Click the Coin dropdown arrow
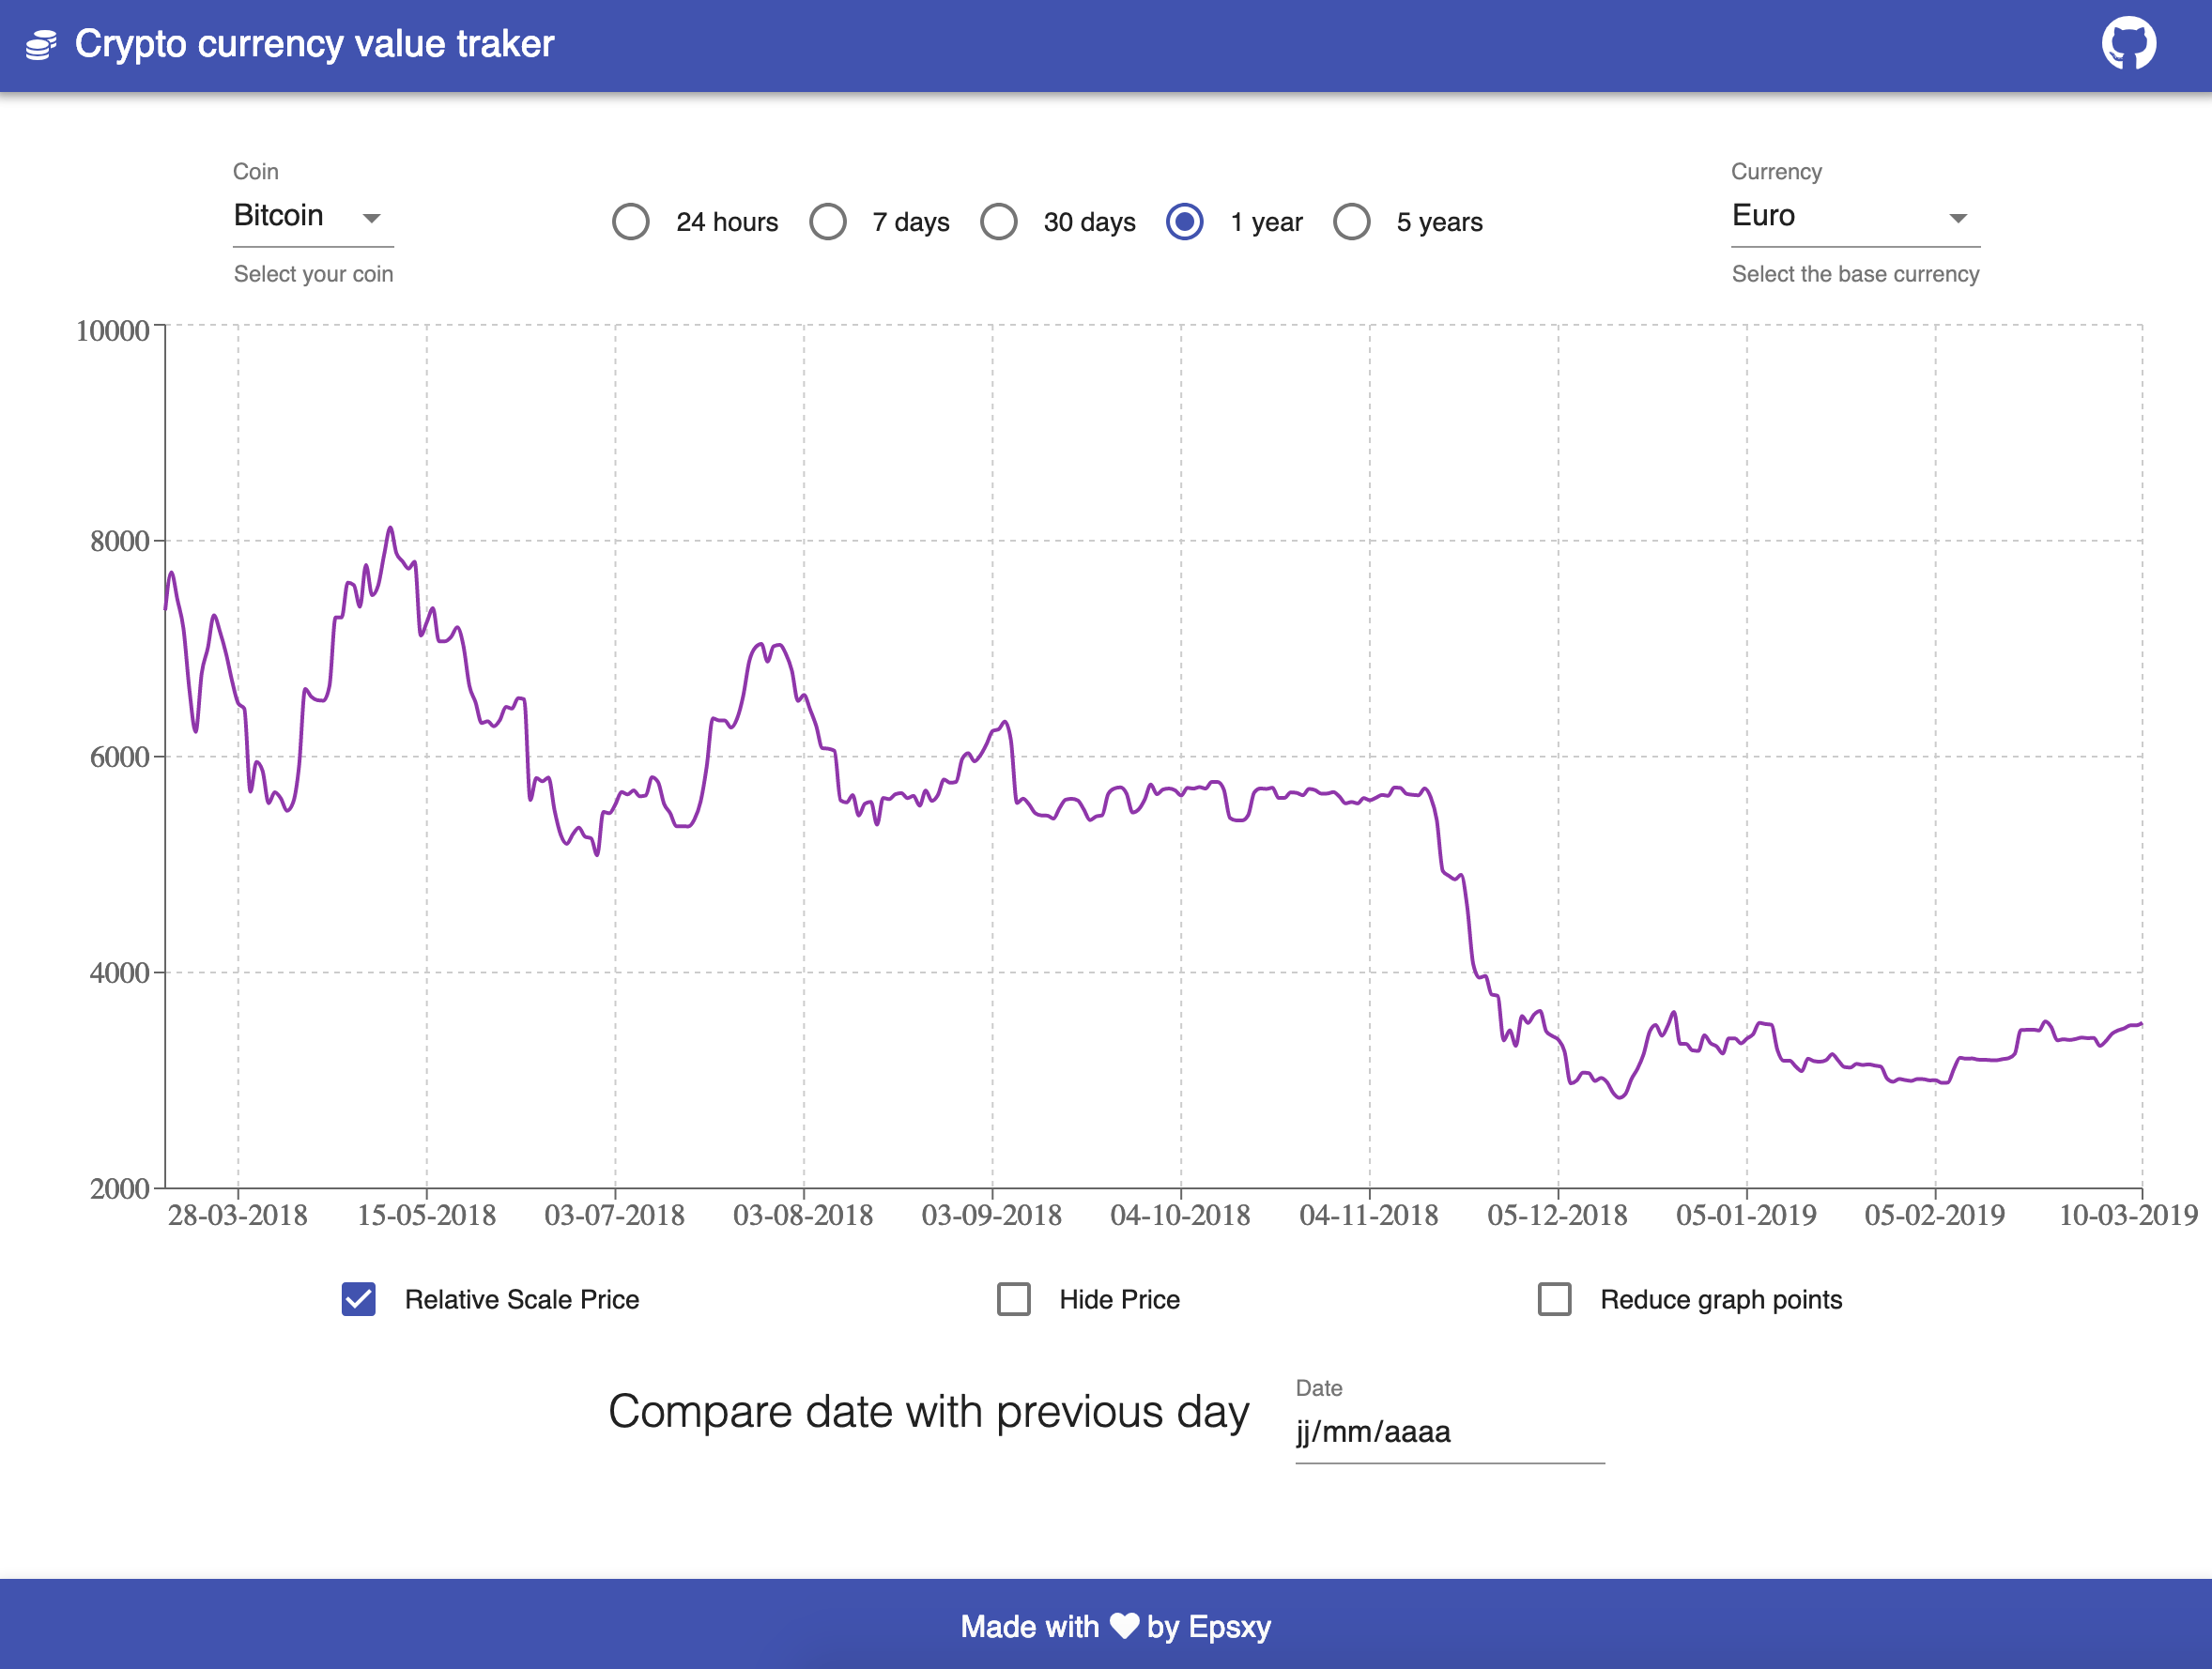 point(372,218)
